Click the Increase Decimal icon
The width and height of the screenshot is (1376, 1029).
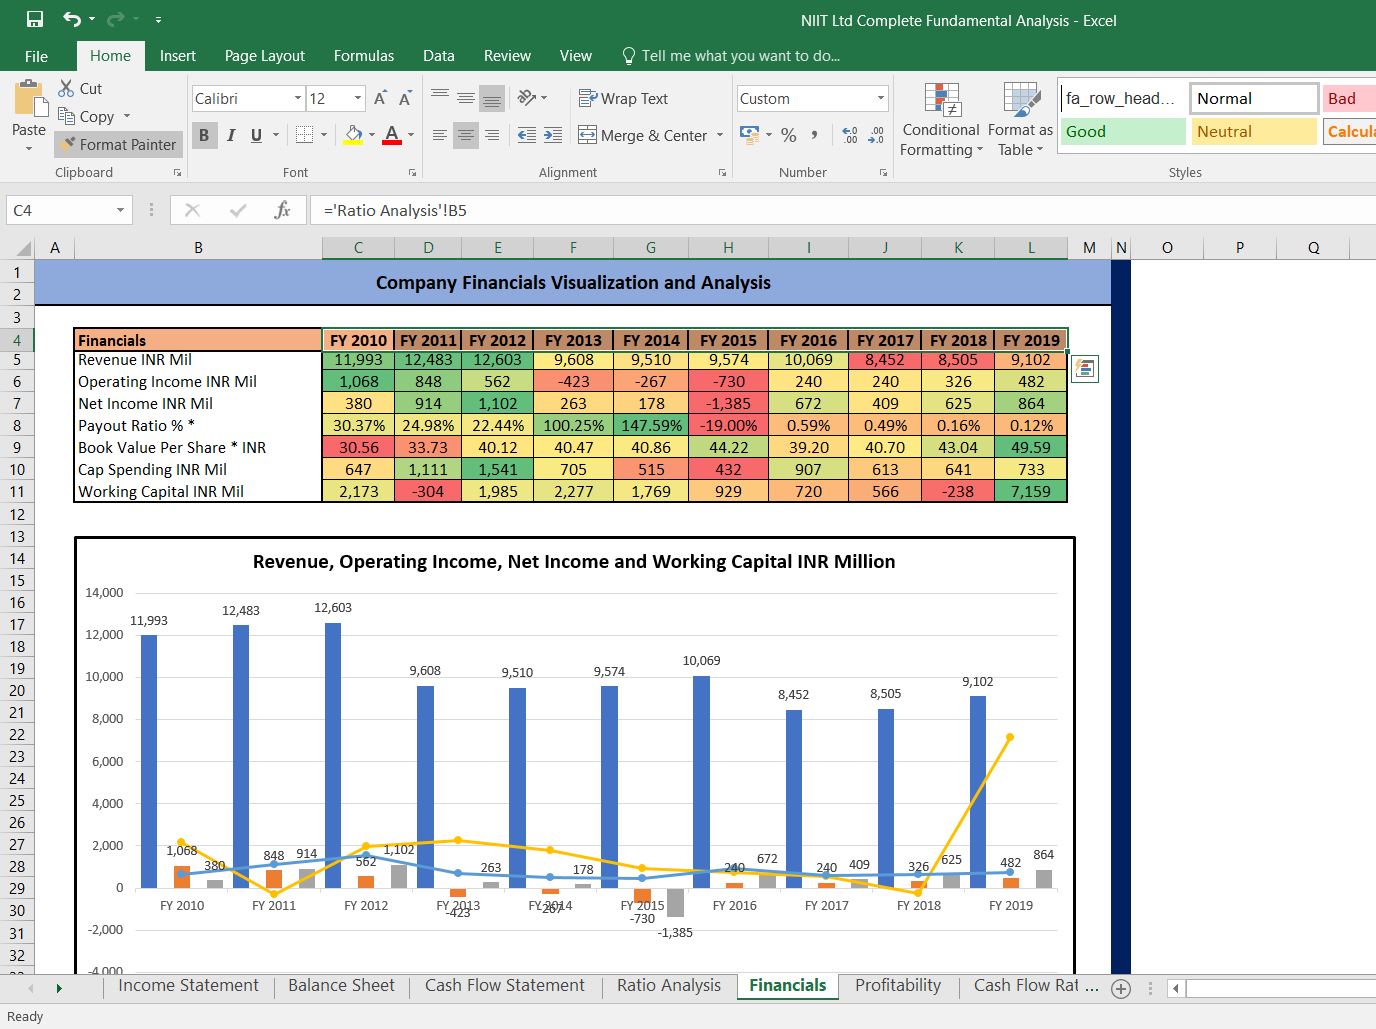pos(850,135)
